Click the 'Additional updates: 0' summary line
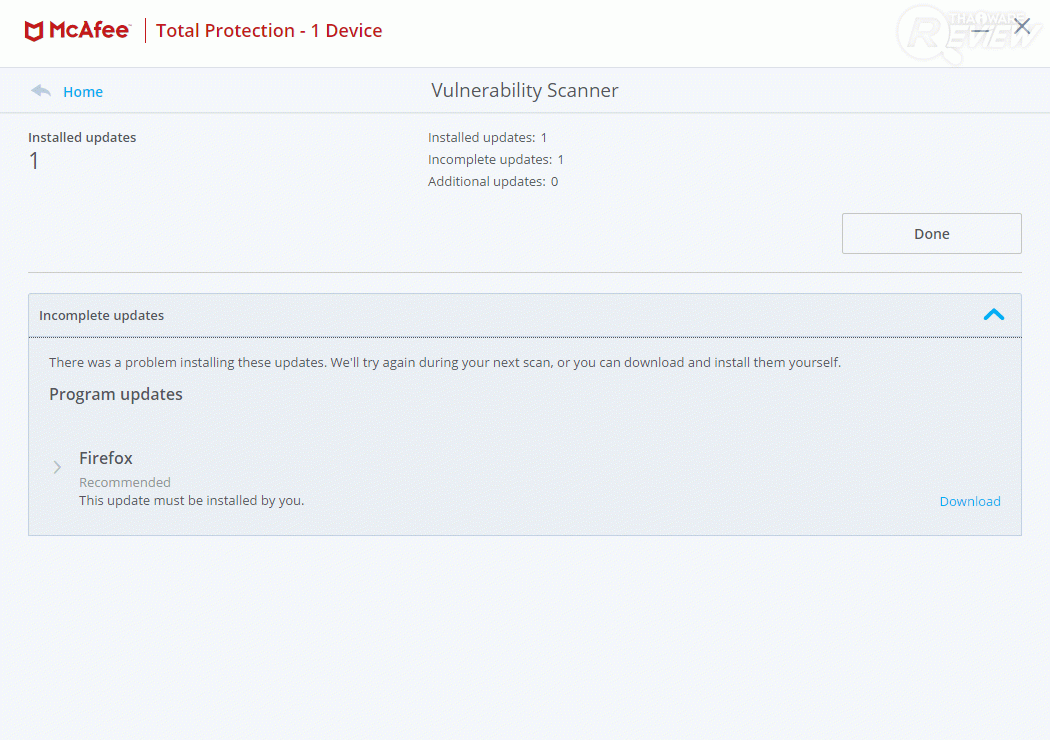This screenshot has height=740, width=1050. point(493,182)
